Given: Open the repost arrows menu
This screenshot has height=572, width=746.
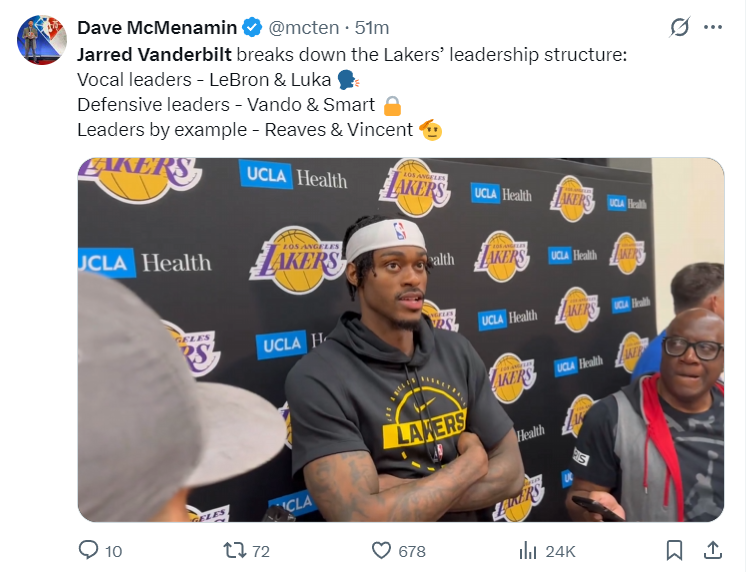Looking at the screenshot, I should click(233, 550).
